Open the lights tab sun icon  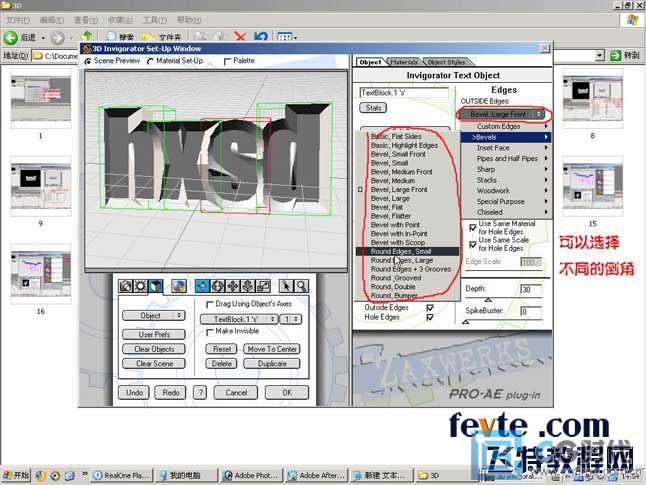140,286
